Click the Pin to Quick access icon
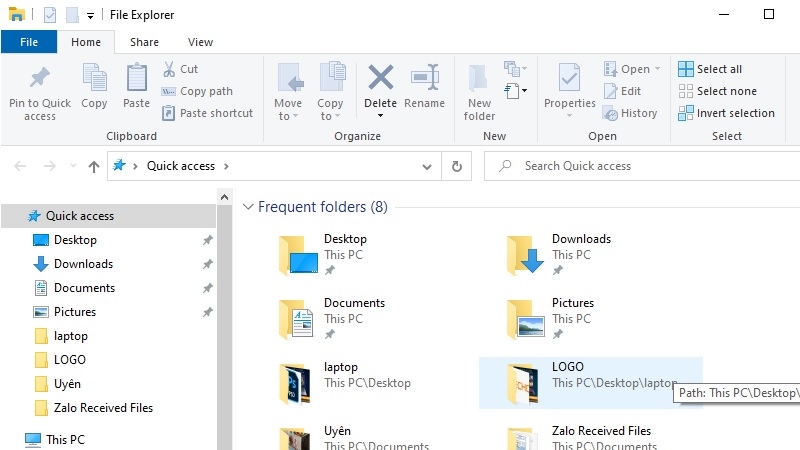Viewport: 800px width, 450px height. click(39, 78)
